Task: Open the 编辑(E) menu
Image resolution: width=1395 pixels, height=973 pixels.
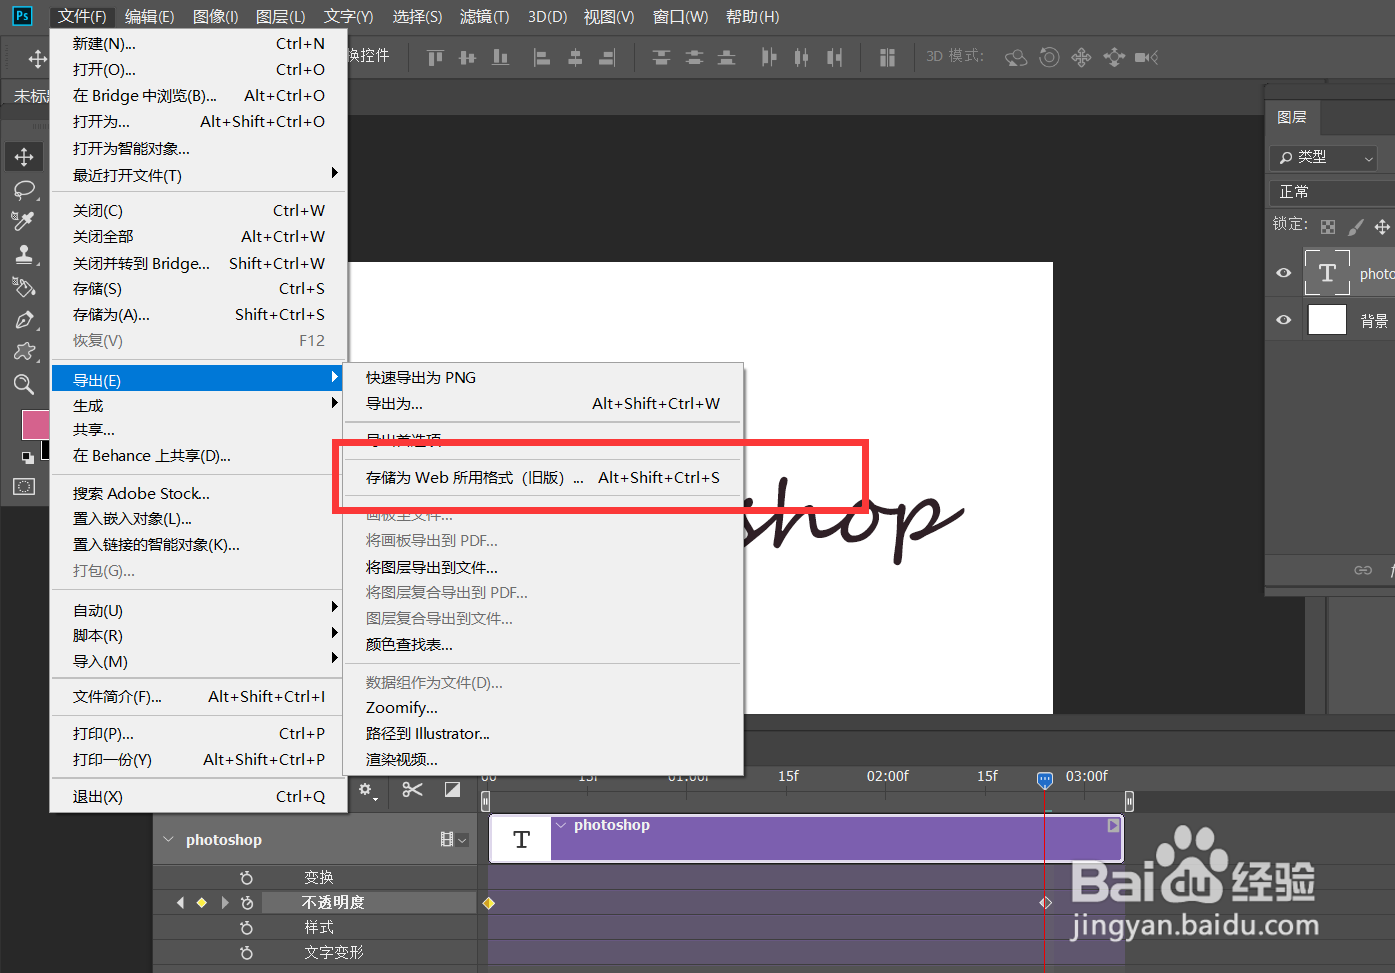Action: click(x=149, y=17)
